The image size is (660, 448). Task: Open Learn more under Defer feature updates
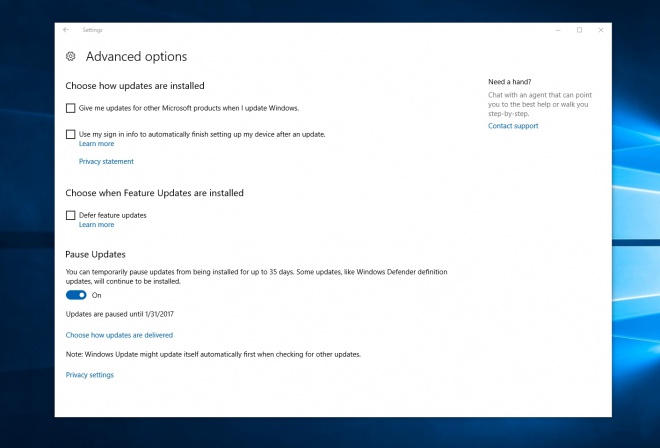click(x=96, y=225)
